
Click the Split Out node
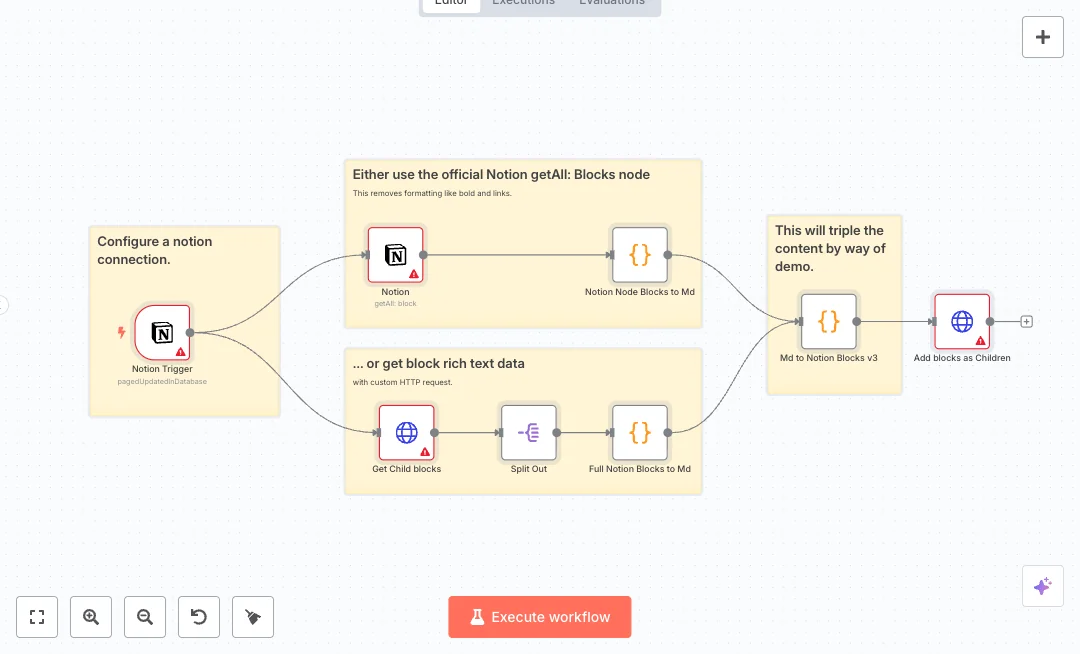(528, 432)
